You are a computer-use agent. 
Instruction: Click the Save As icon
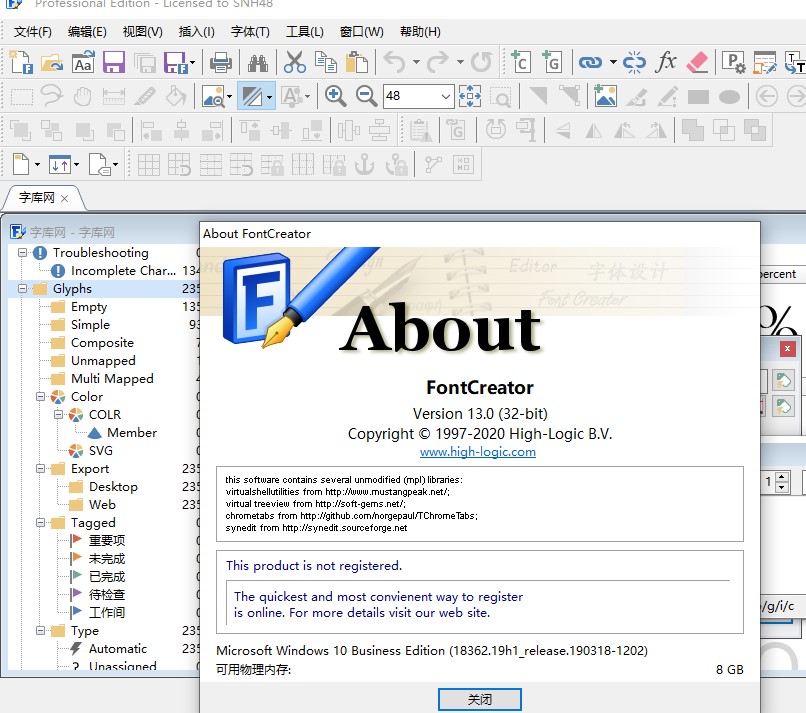[x=176, y=62]
